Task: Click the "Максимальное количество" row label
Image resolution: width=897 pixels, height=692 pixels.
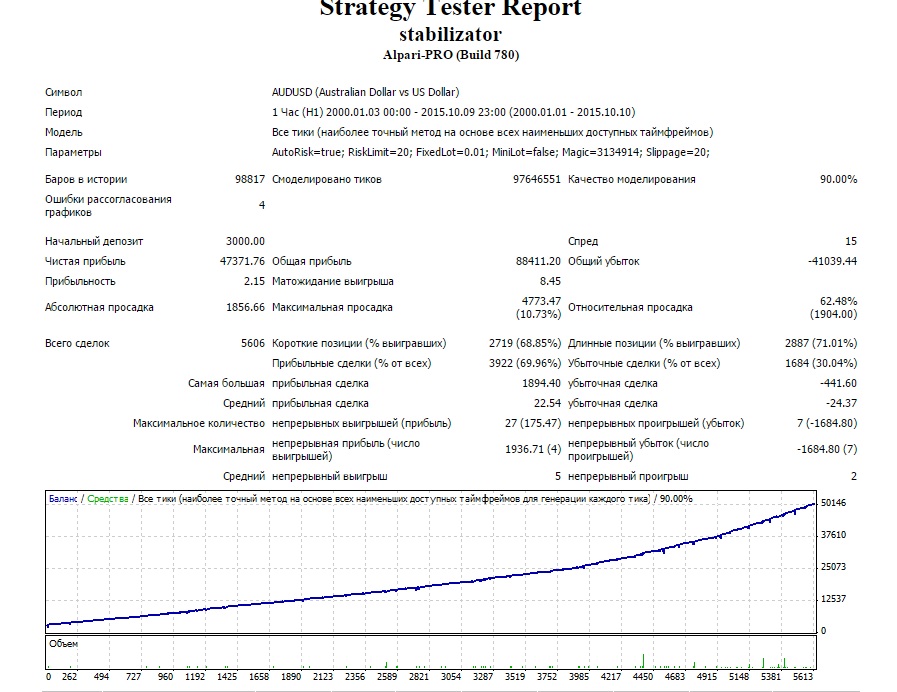Action: point(199,423)
